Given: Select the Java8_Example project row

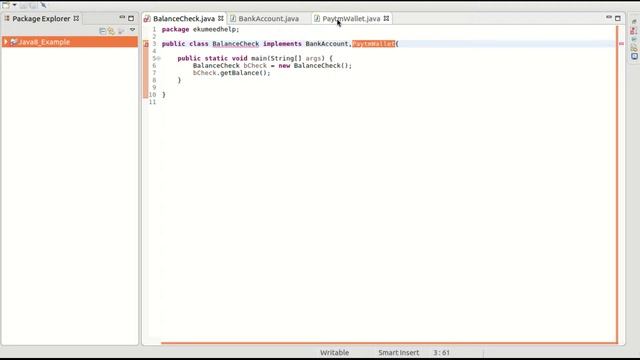Looking at the screenshot, I should [x=70, y=42].
